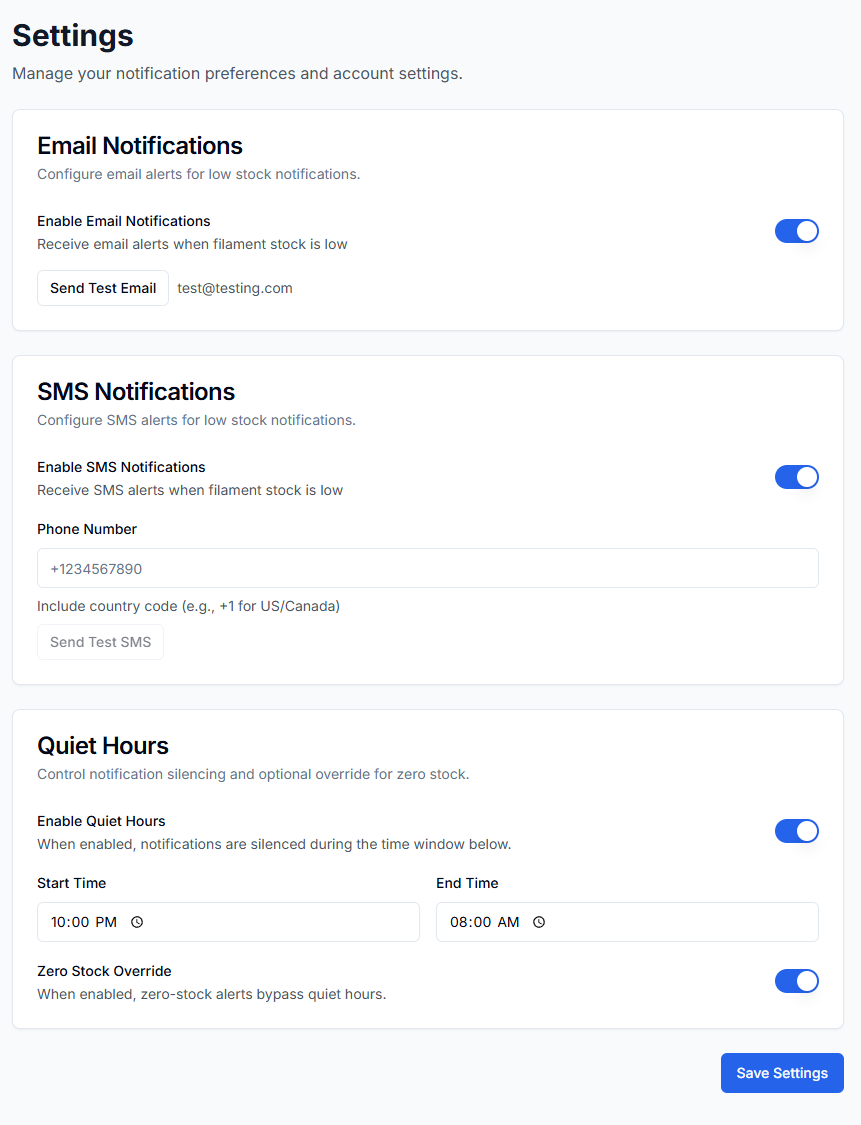Click the Send Test Email button
This screenshot has width=861, height=1125.
pyautogui.click(x=103, y=288)
